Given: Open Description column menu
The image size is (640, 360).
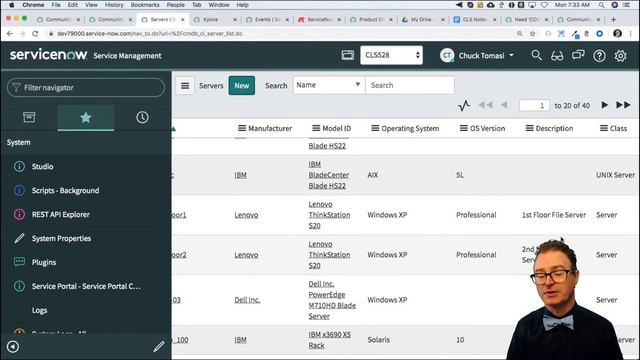Looking at the screenshot, I should (529, 128).
